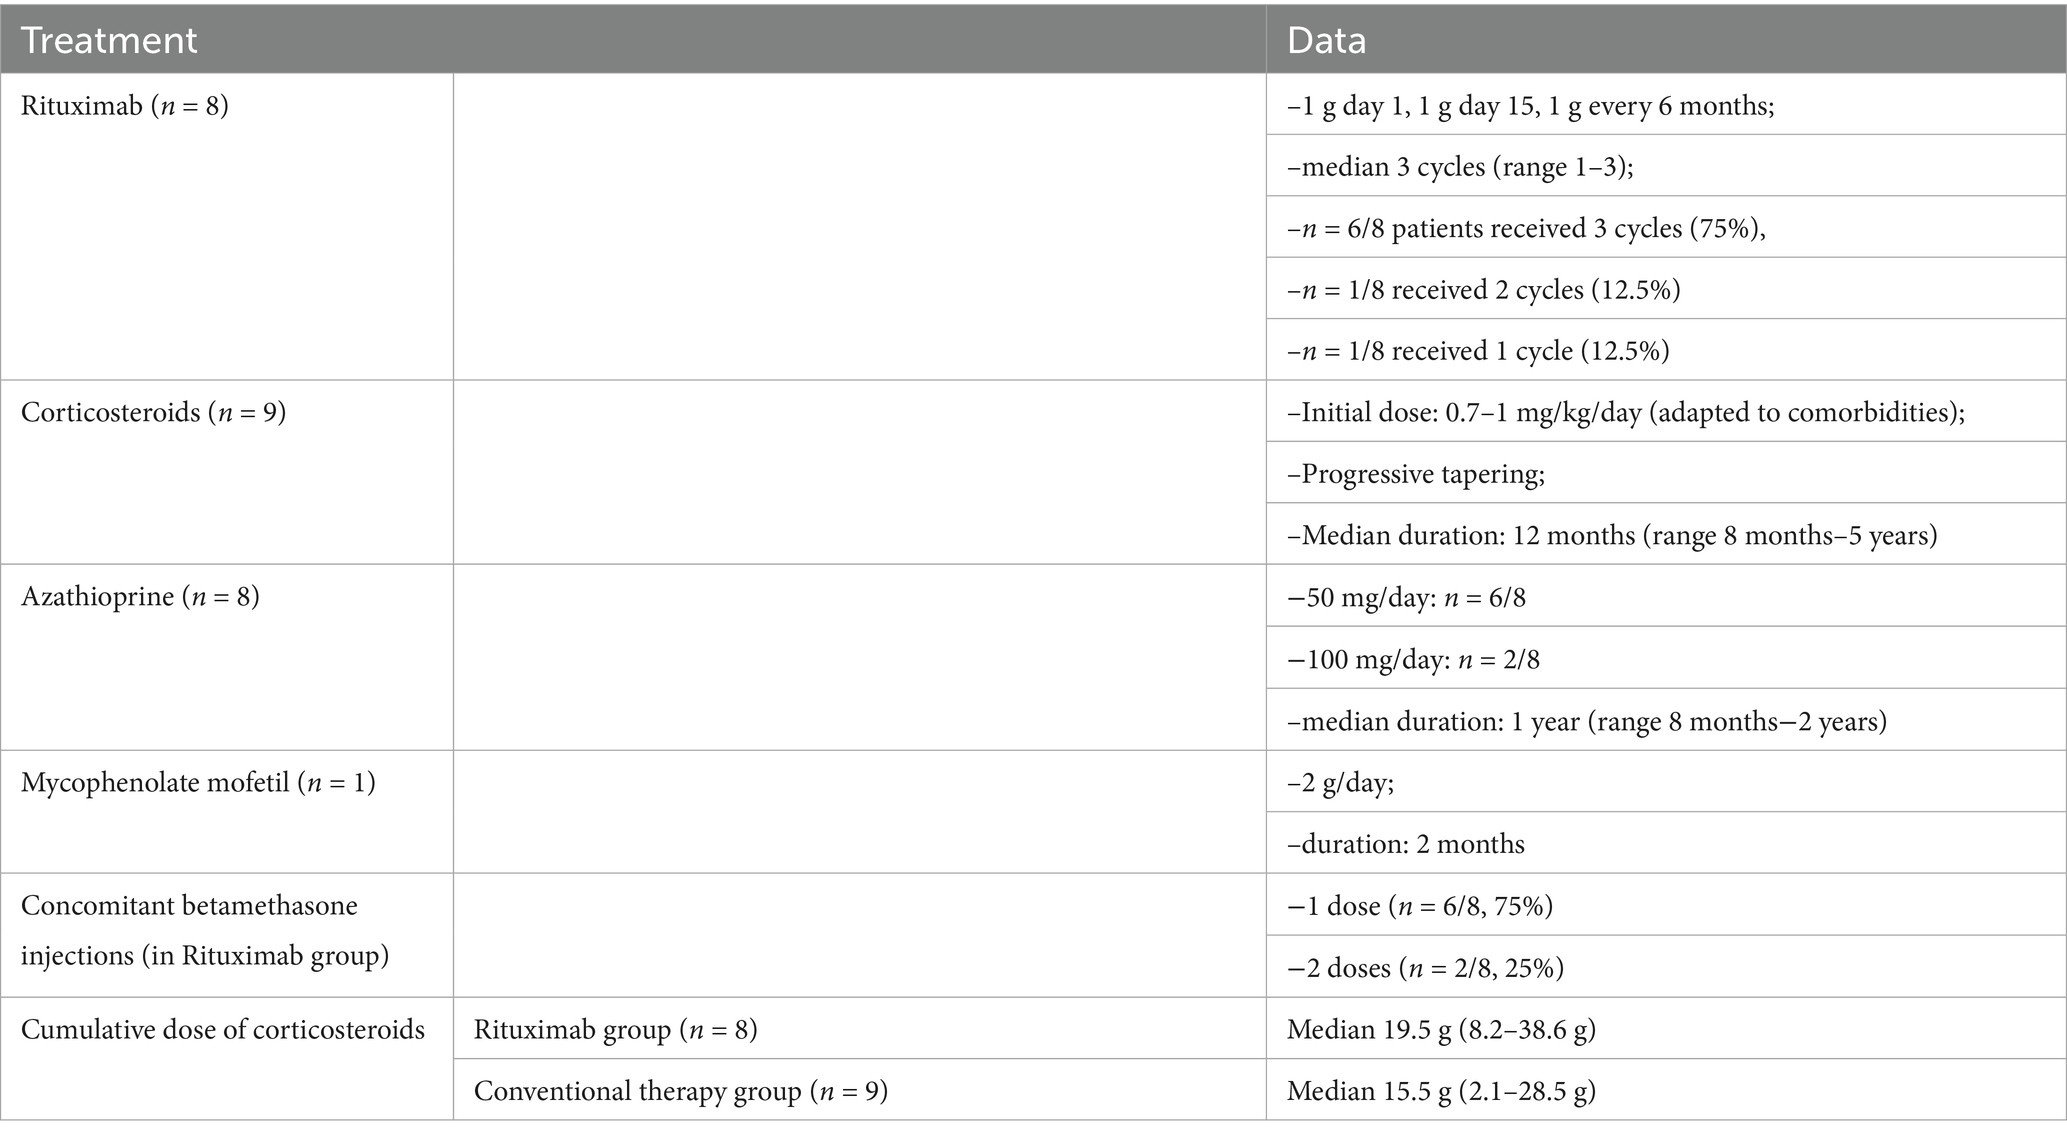This screenshot has width=2067, height=1138.
Task: Select the median 3 cycles row
Action: point(1460,166)
